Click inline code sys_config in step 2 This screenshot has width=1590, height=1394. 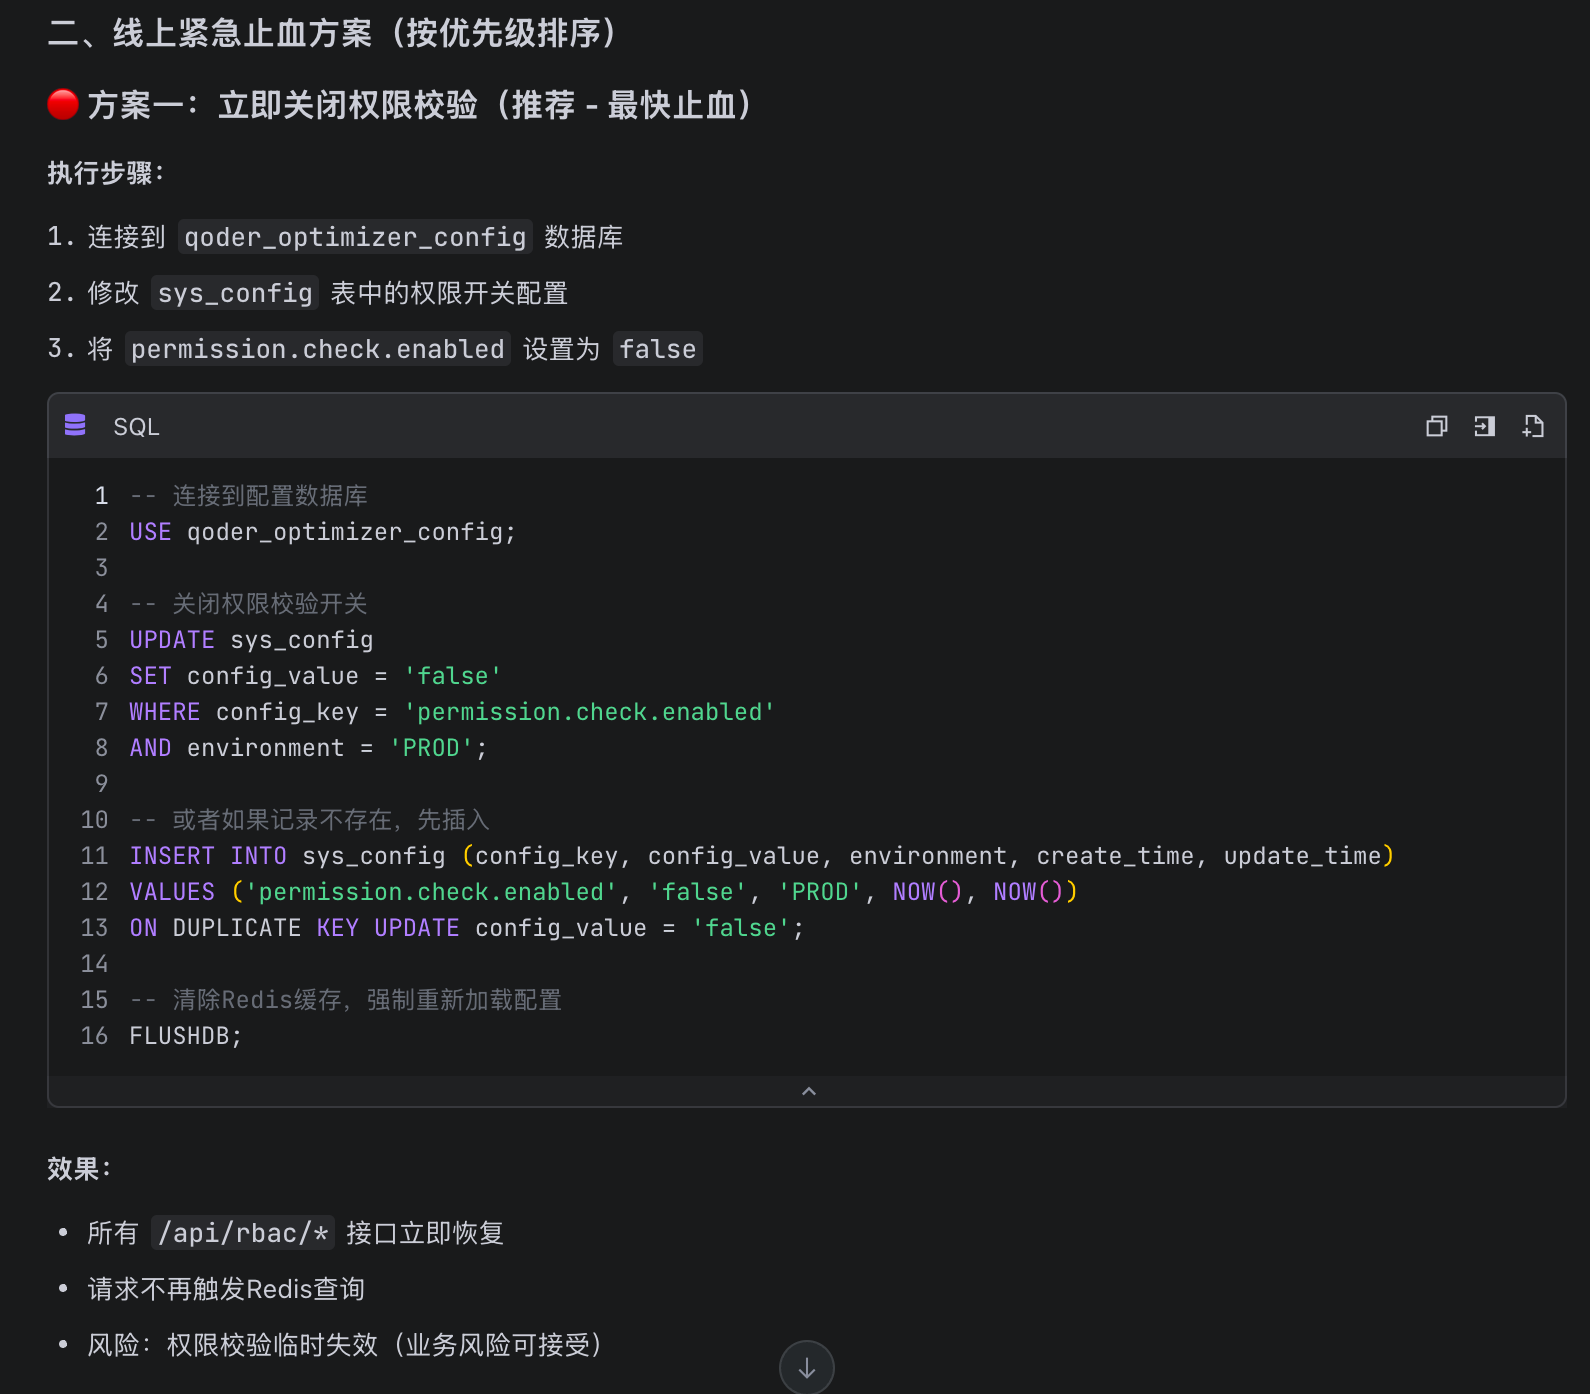tap(235, 293)
